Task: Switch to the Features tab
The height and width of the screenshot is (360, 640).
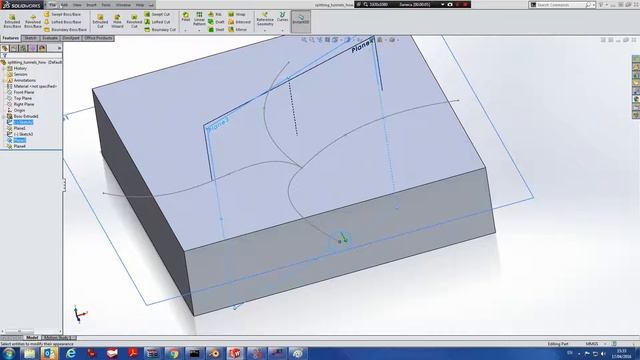Action: (10, 38)
